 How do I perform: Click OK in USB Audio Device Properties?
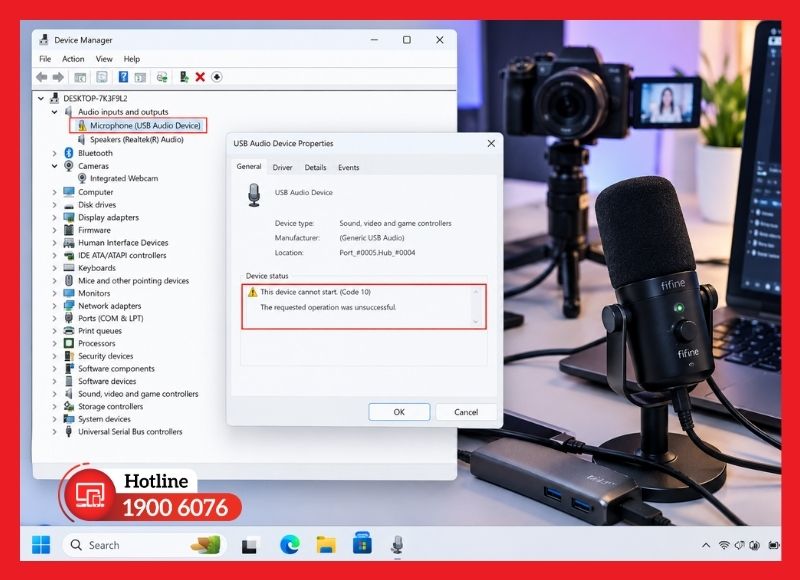399,412
